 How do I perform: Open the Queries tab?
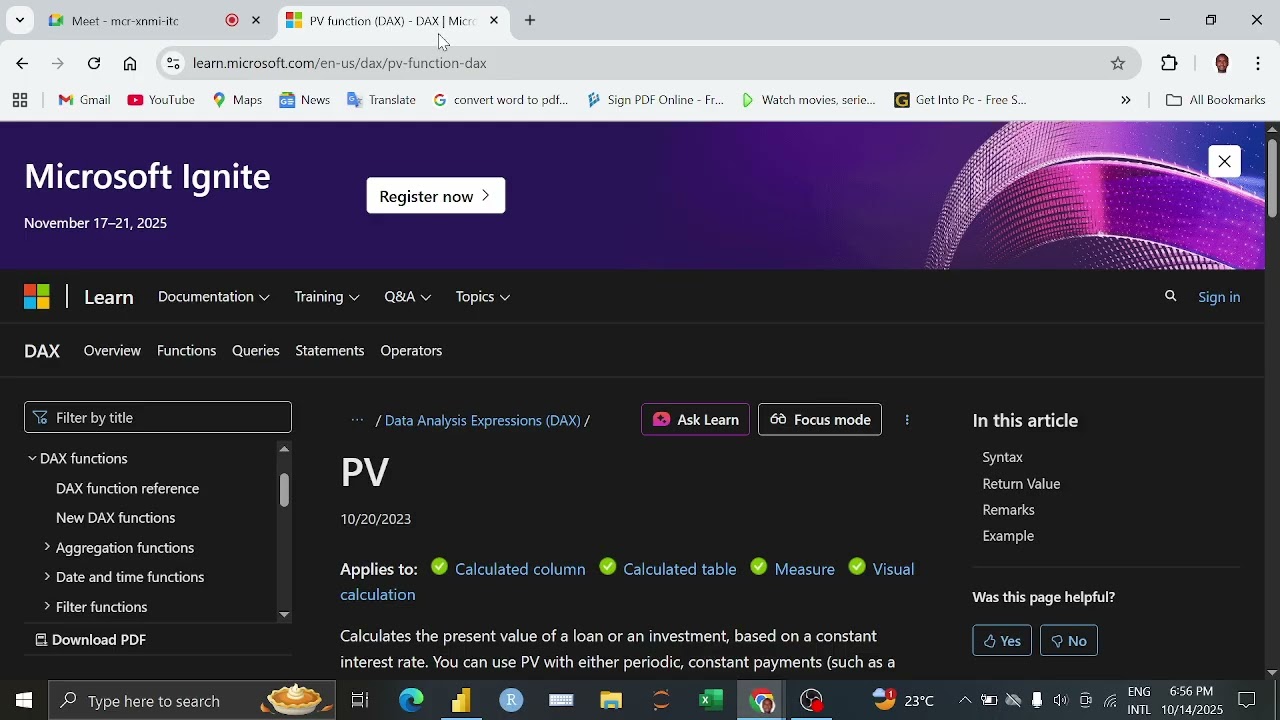click(256, 351)
